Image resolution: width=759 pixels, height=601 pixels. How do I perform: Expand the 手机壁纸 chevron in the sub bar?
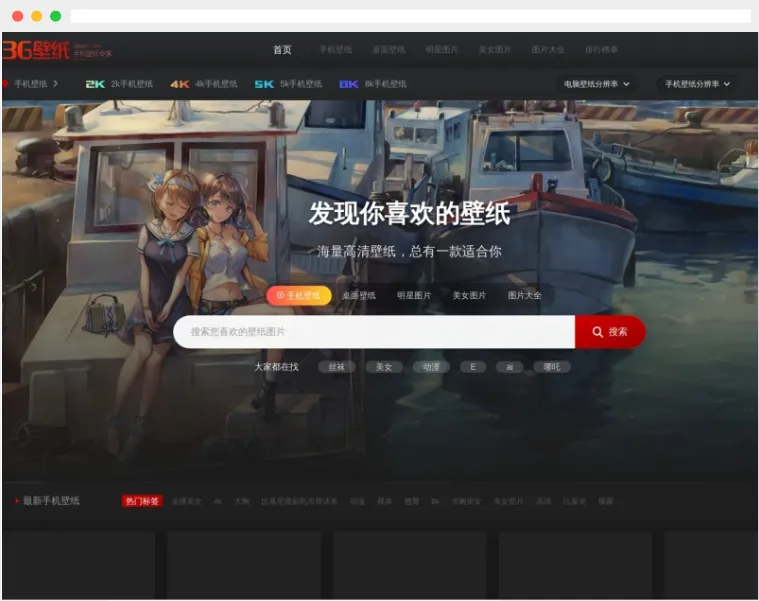56,84
